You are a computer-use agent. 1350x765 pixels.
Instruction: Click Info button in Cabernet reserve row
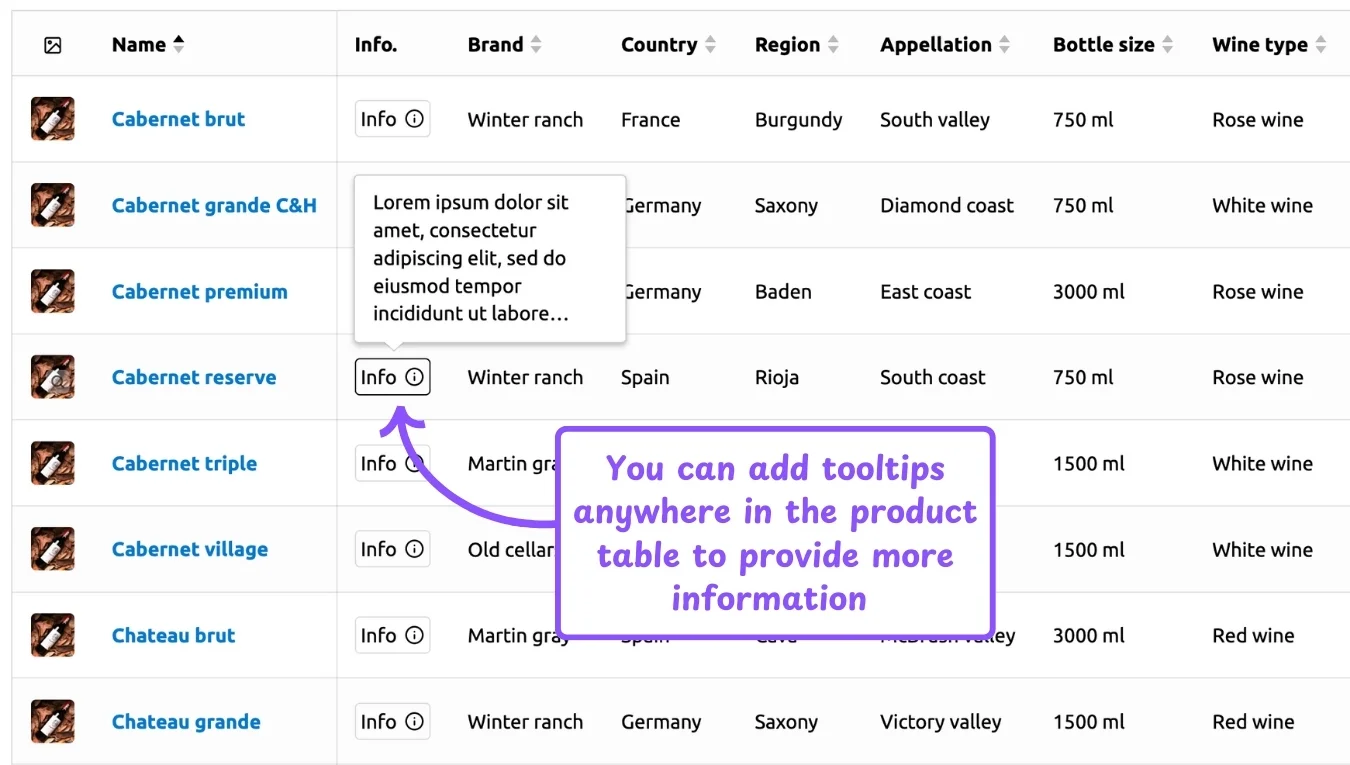(392, 377)
